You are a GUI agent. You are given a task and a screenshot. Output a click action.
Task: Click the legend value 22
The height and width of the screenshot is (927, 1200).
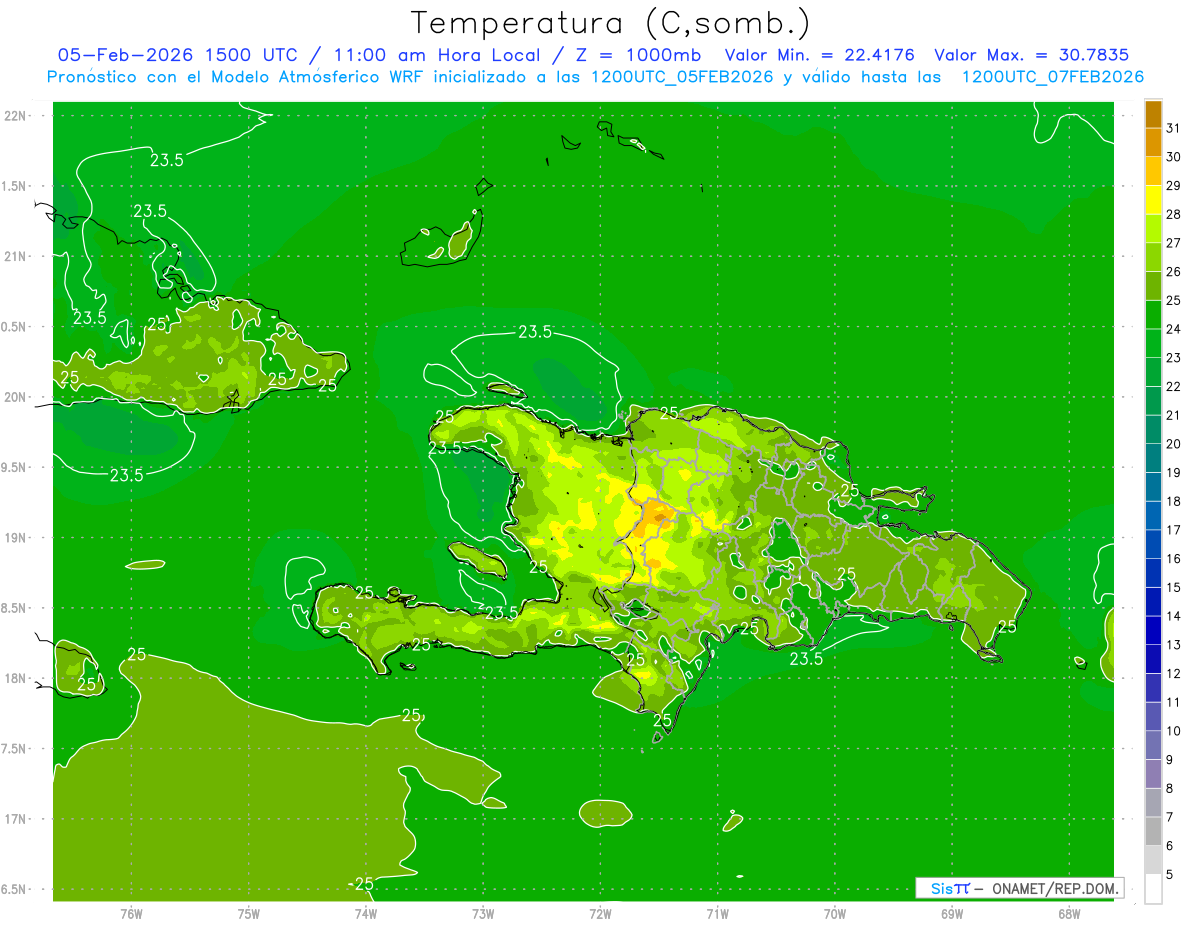point(1174,387)
